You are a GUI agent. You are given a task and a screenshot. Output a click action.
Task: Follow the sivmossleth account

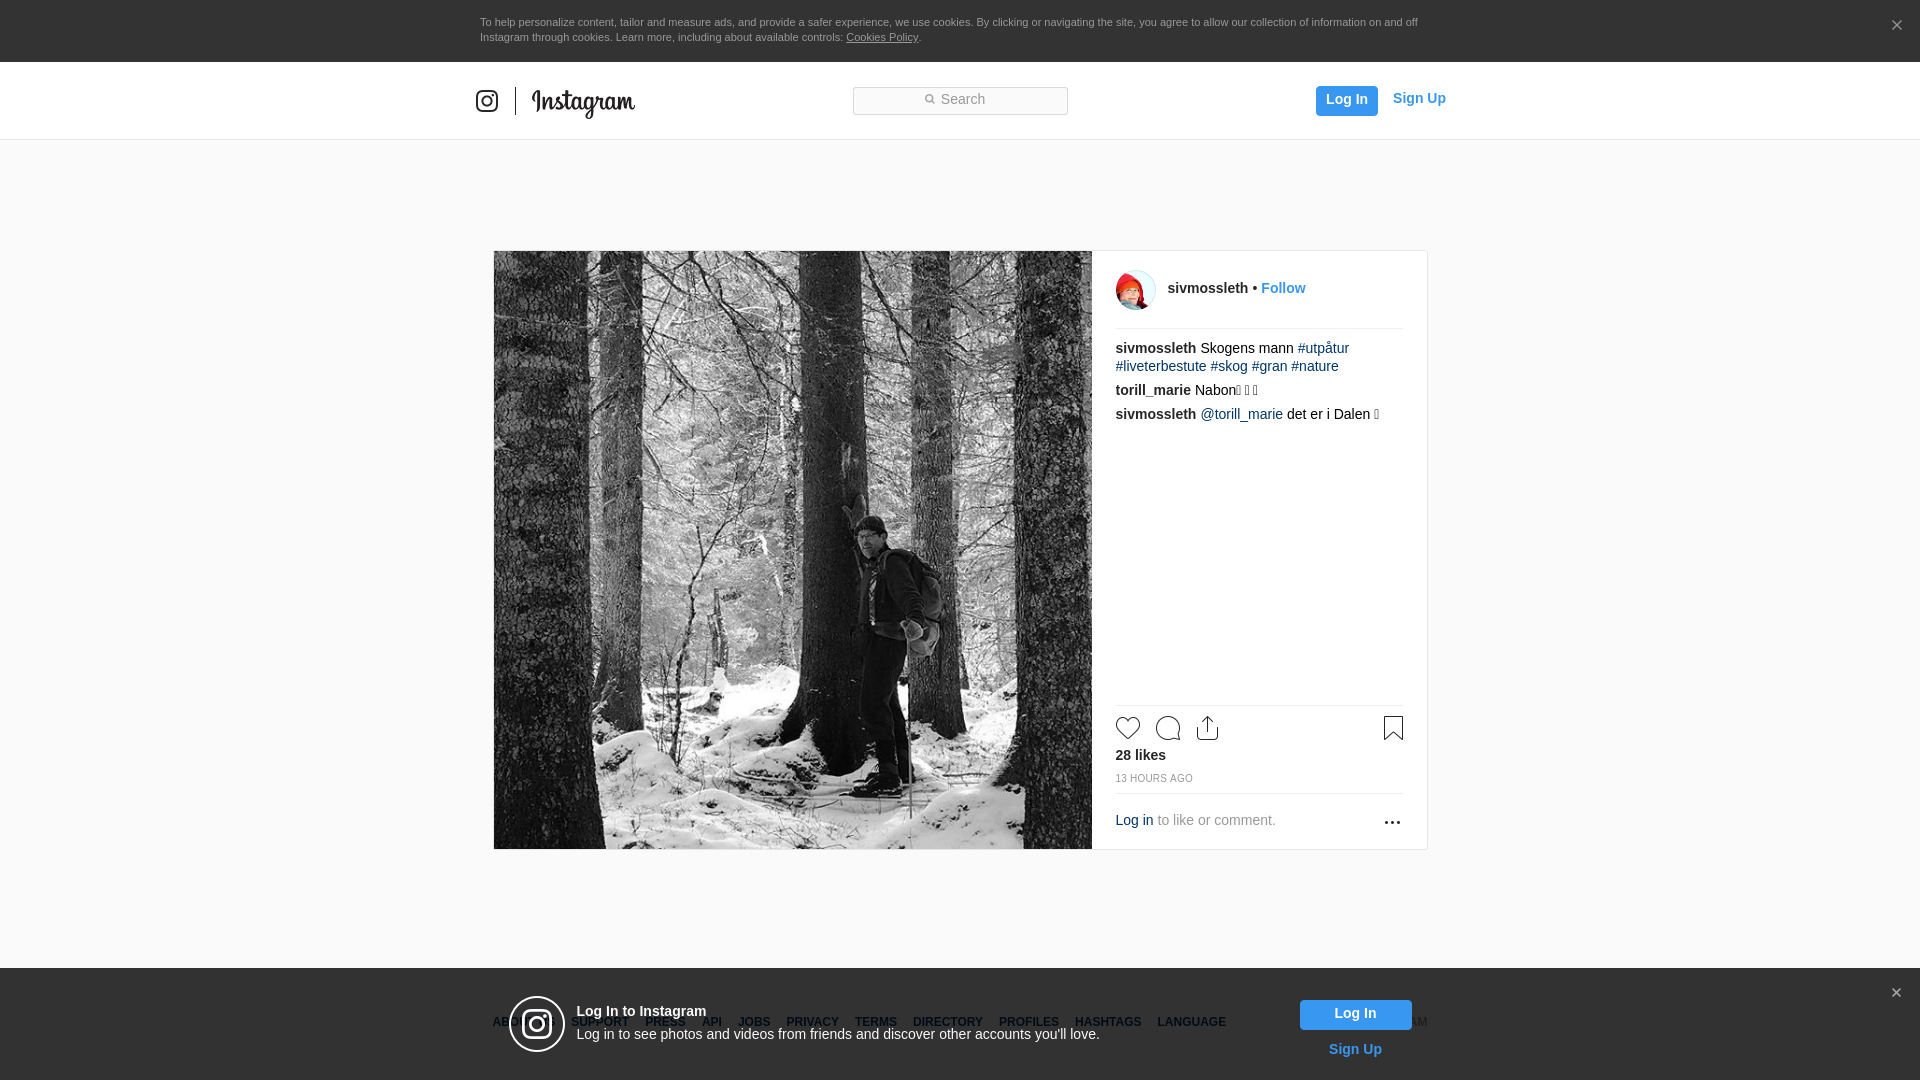[x=1282, y=288]
